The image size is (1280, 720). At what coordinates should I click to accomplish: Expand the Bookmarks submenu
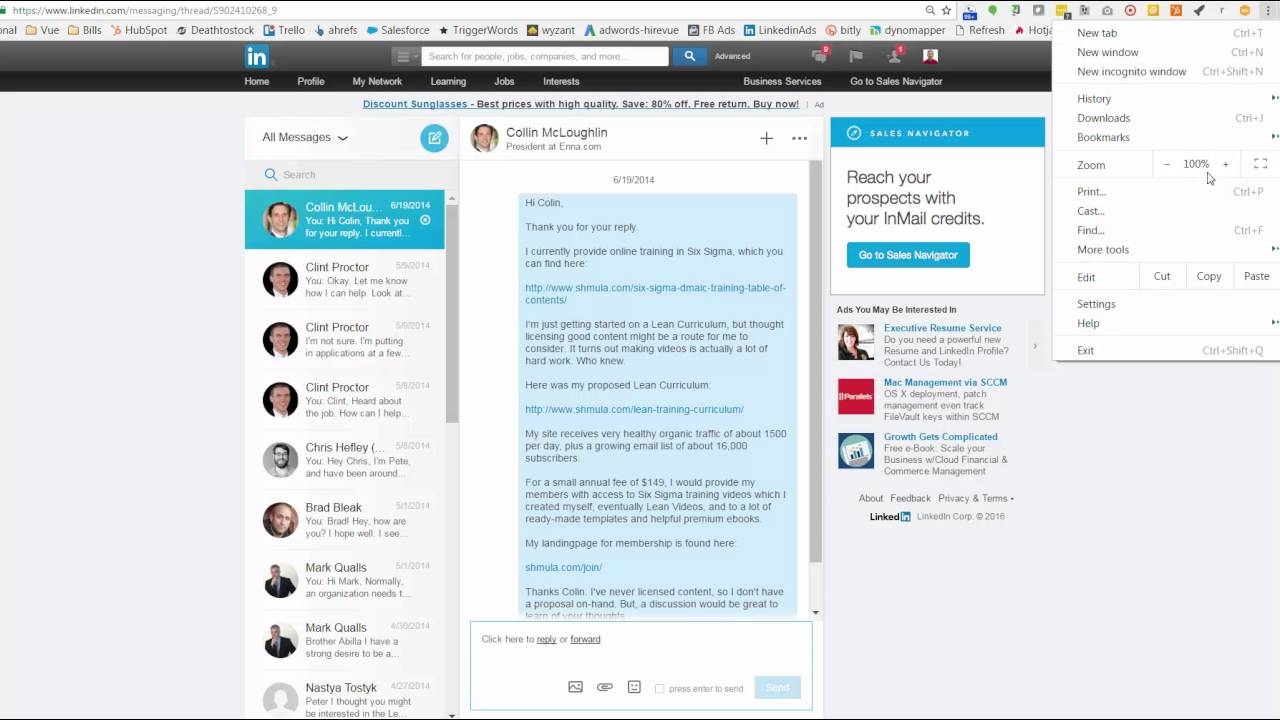pos(1103,137)
